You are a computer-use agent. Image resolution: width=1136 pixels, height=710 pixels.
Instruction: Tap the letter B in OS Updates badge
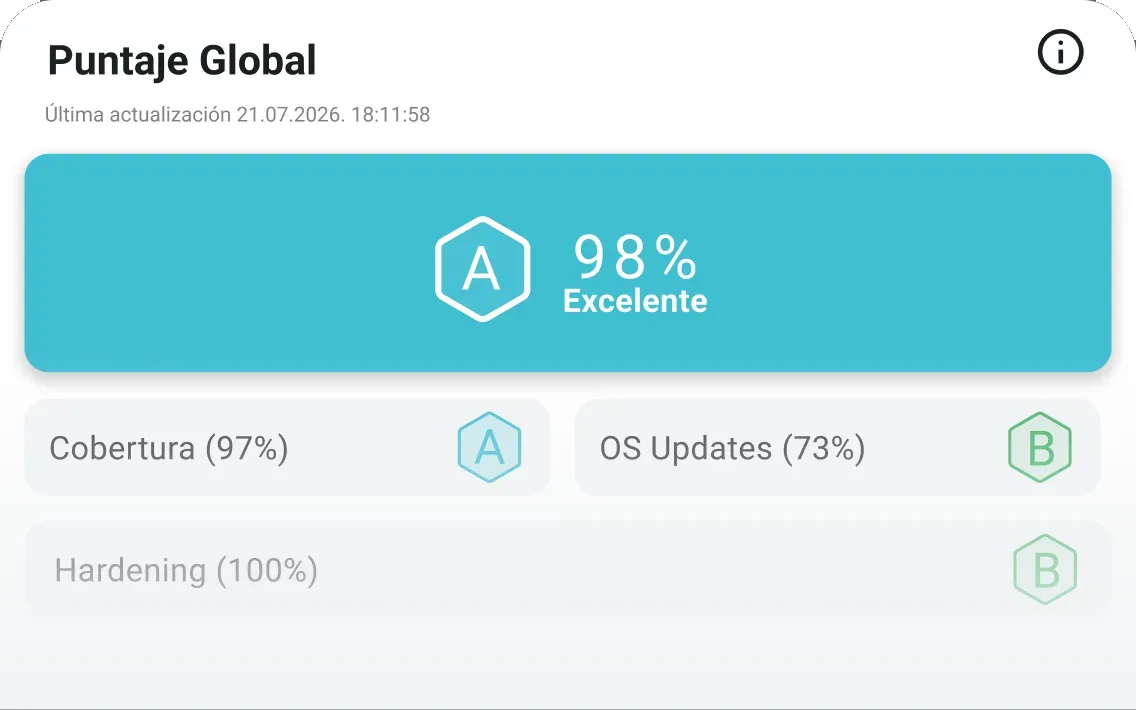pos(1041,448)
